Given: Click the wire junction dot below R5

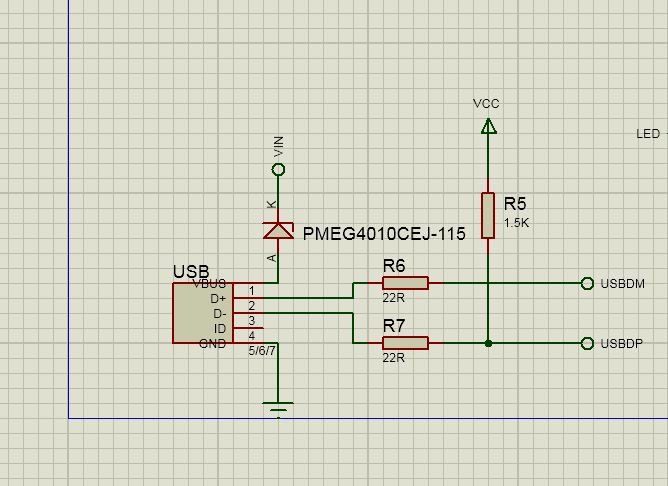Looking at the screenshot, I should click(488, 343).
